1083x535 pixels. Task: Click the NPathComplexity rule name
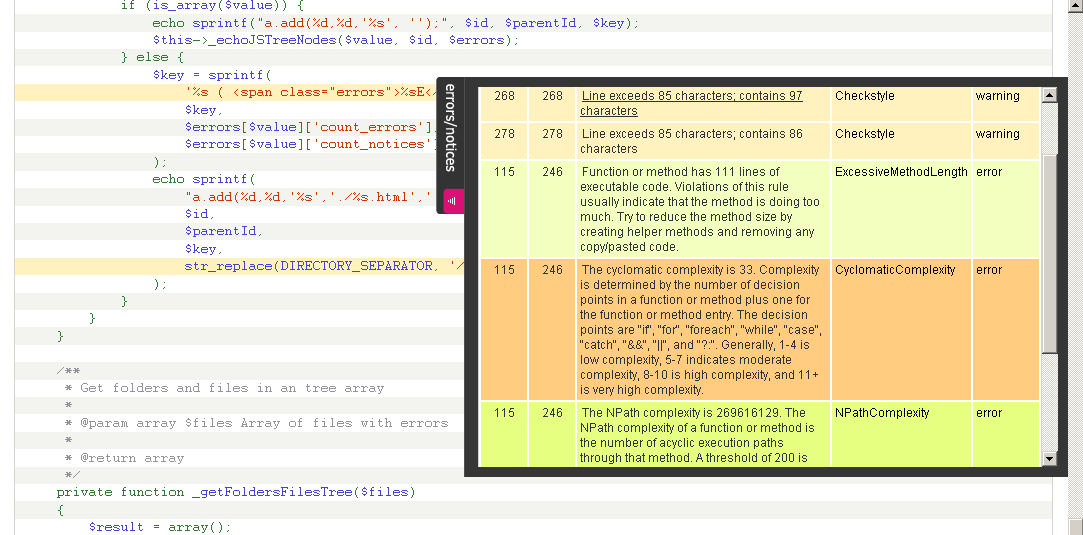[x=882, y=413]
